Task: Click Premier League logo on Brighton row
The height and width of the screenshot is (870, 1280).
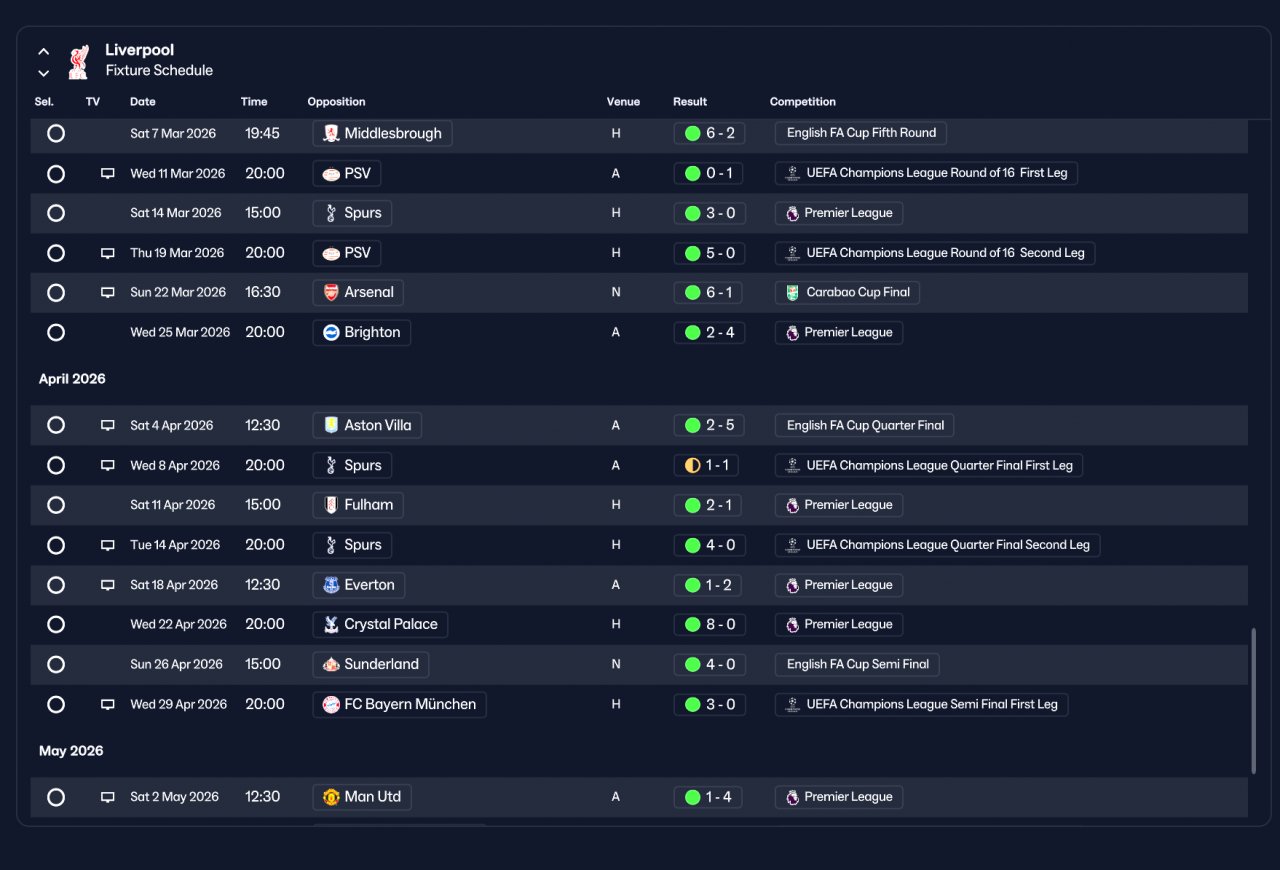Action: click(792, 333)
